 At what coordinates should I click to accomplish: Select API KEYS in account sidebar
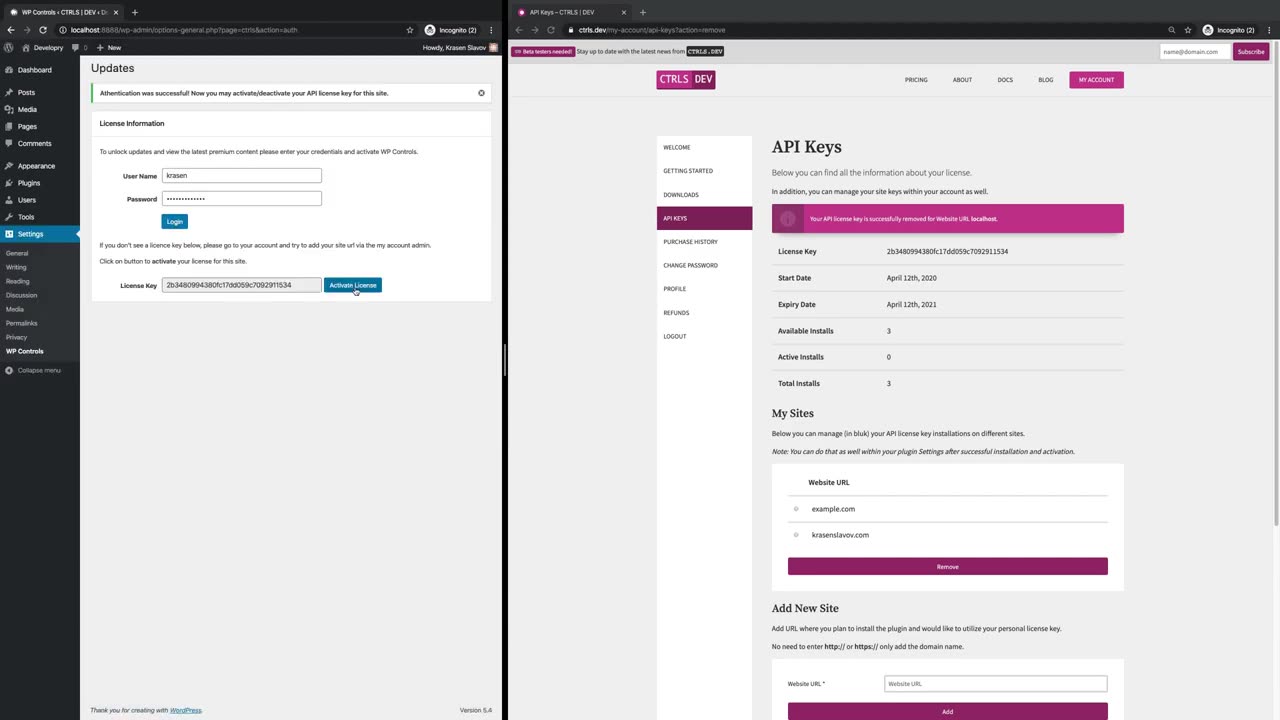point(704,218)
